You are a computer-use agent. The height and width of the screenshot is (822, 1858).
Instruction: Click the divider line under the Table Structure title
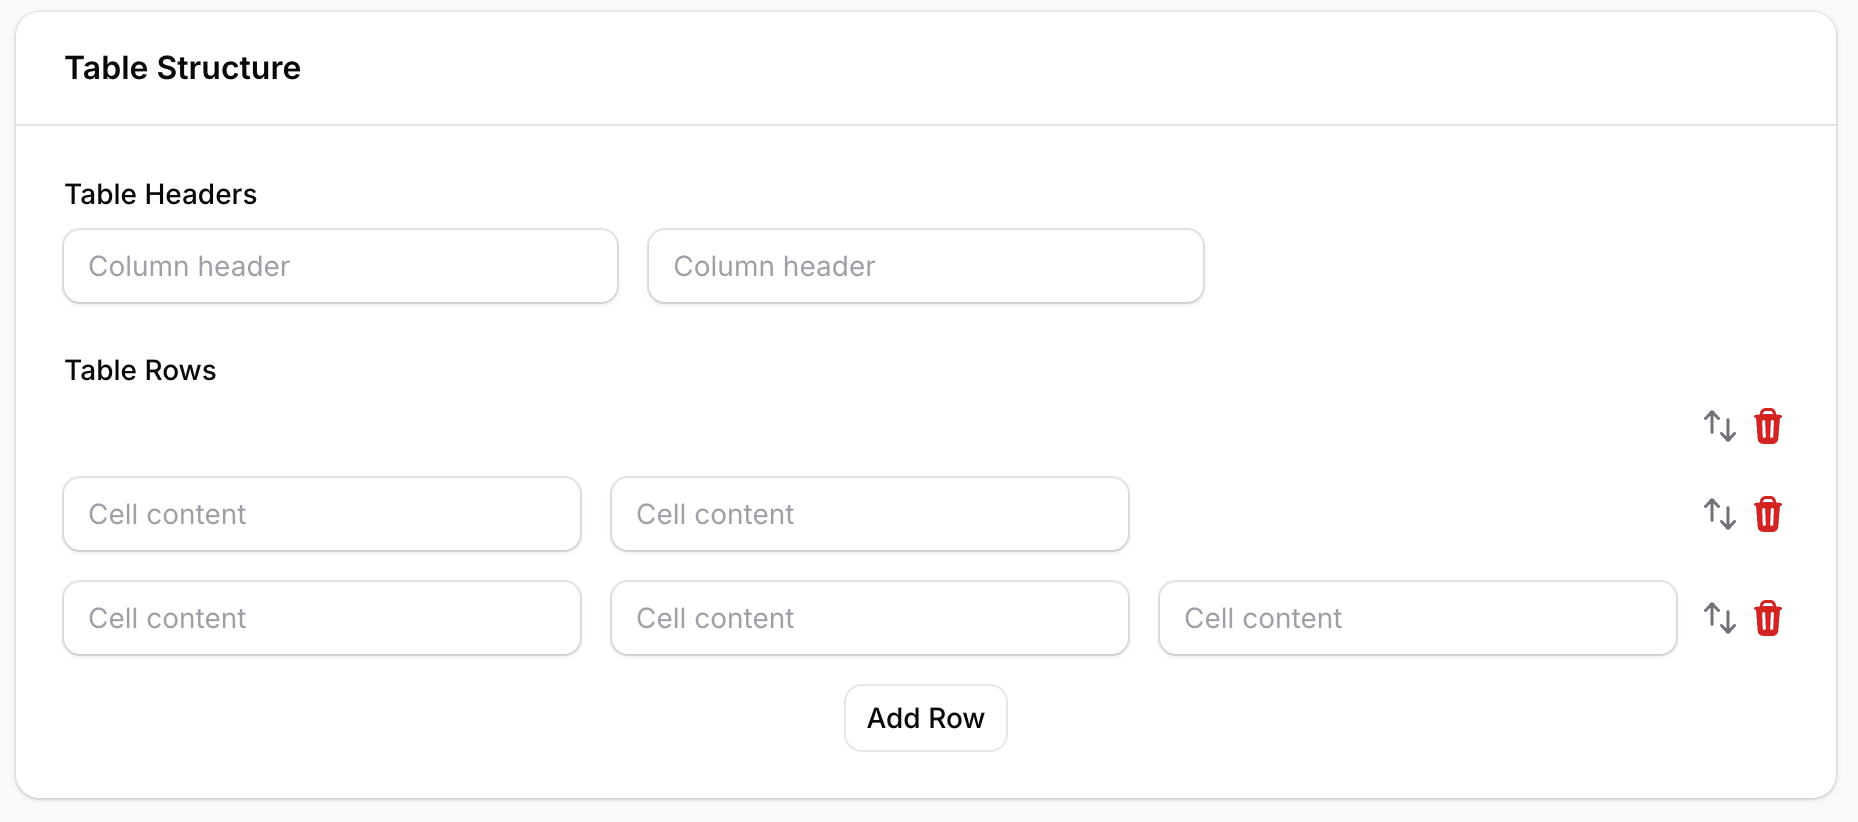(x=925, y=125)
